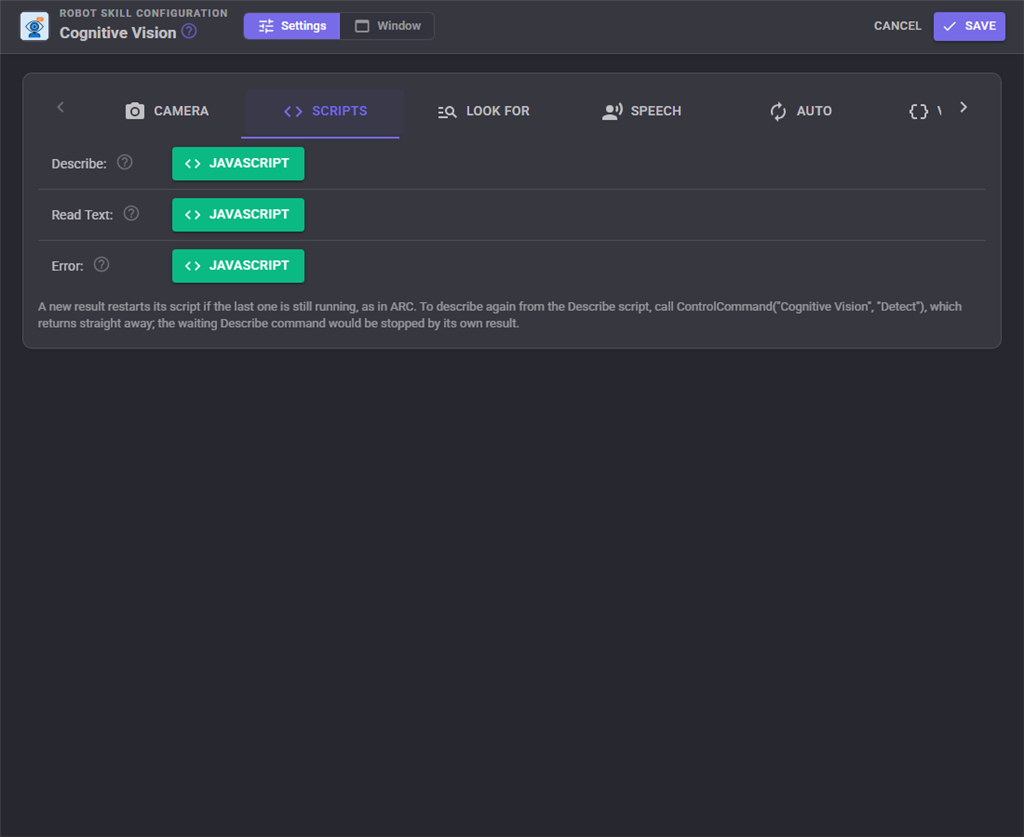Open the Speech tab
Screen dimensions: 1024x837
[641, 111]
